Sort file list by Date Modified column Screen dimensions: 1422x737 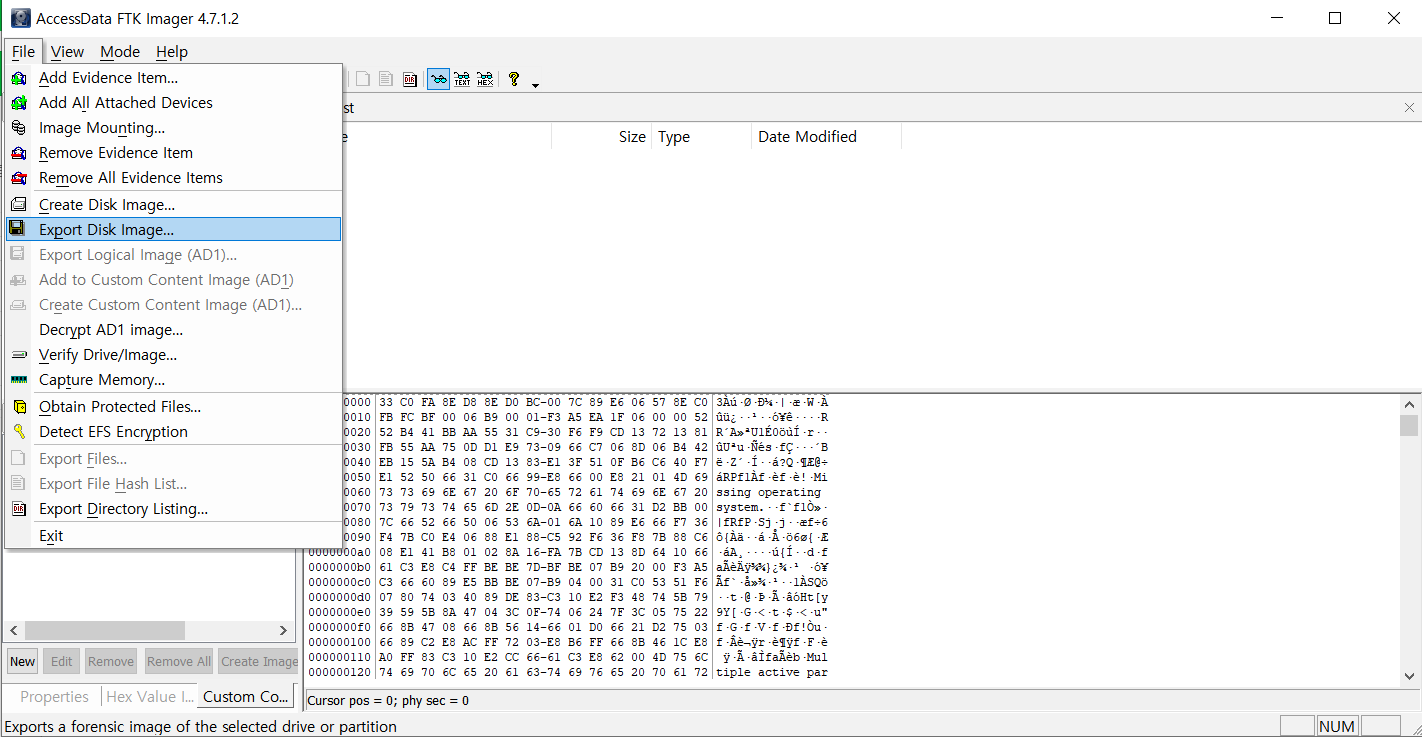point(826,137)
